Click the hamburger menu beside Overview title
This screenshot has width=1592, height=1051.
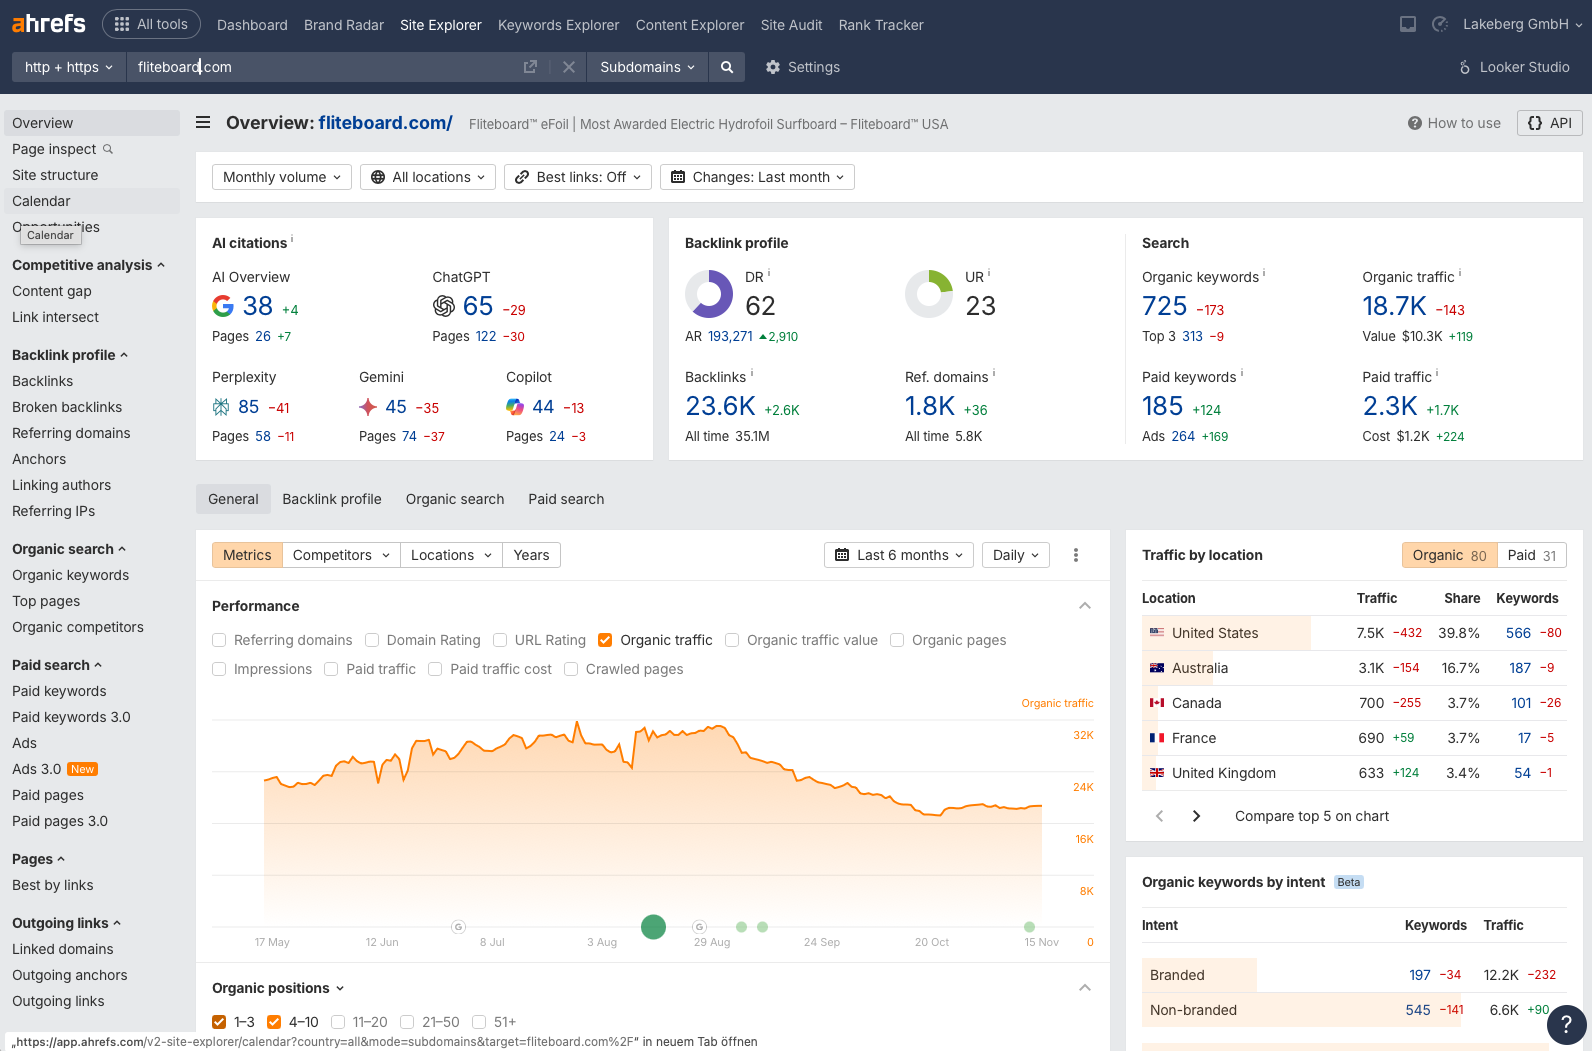point(203,123)
